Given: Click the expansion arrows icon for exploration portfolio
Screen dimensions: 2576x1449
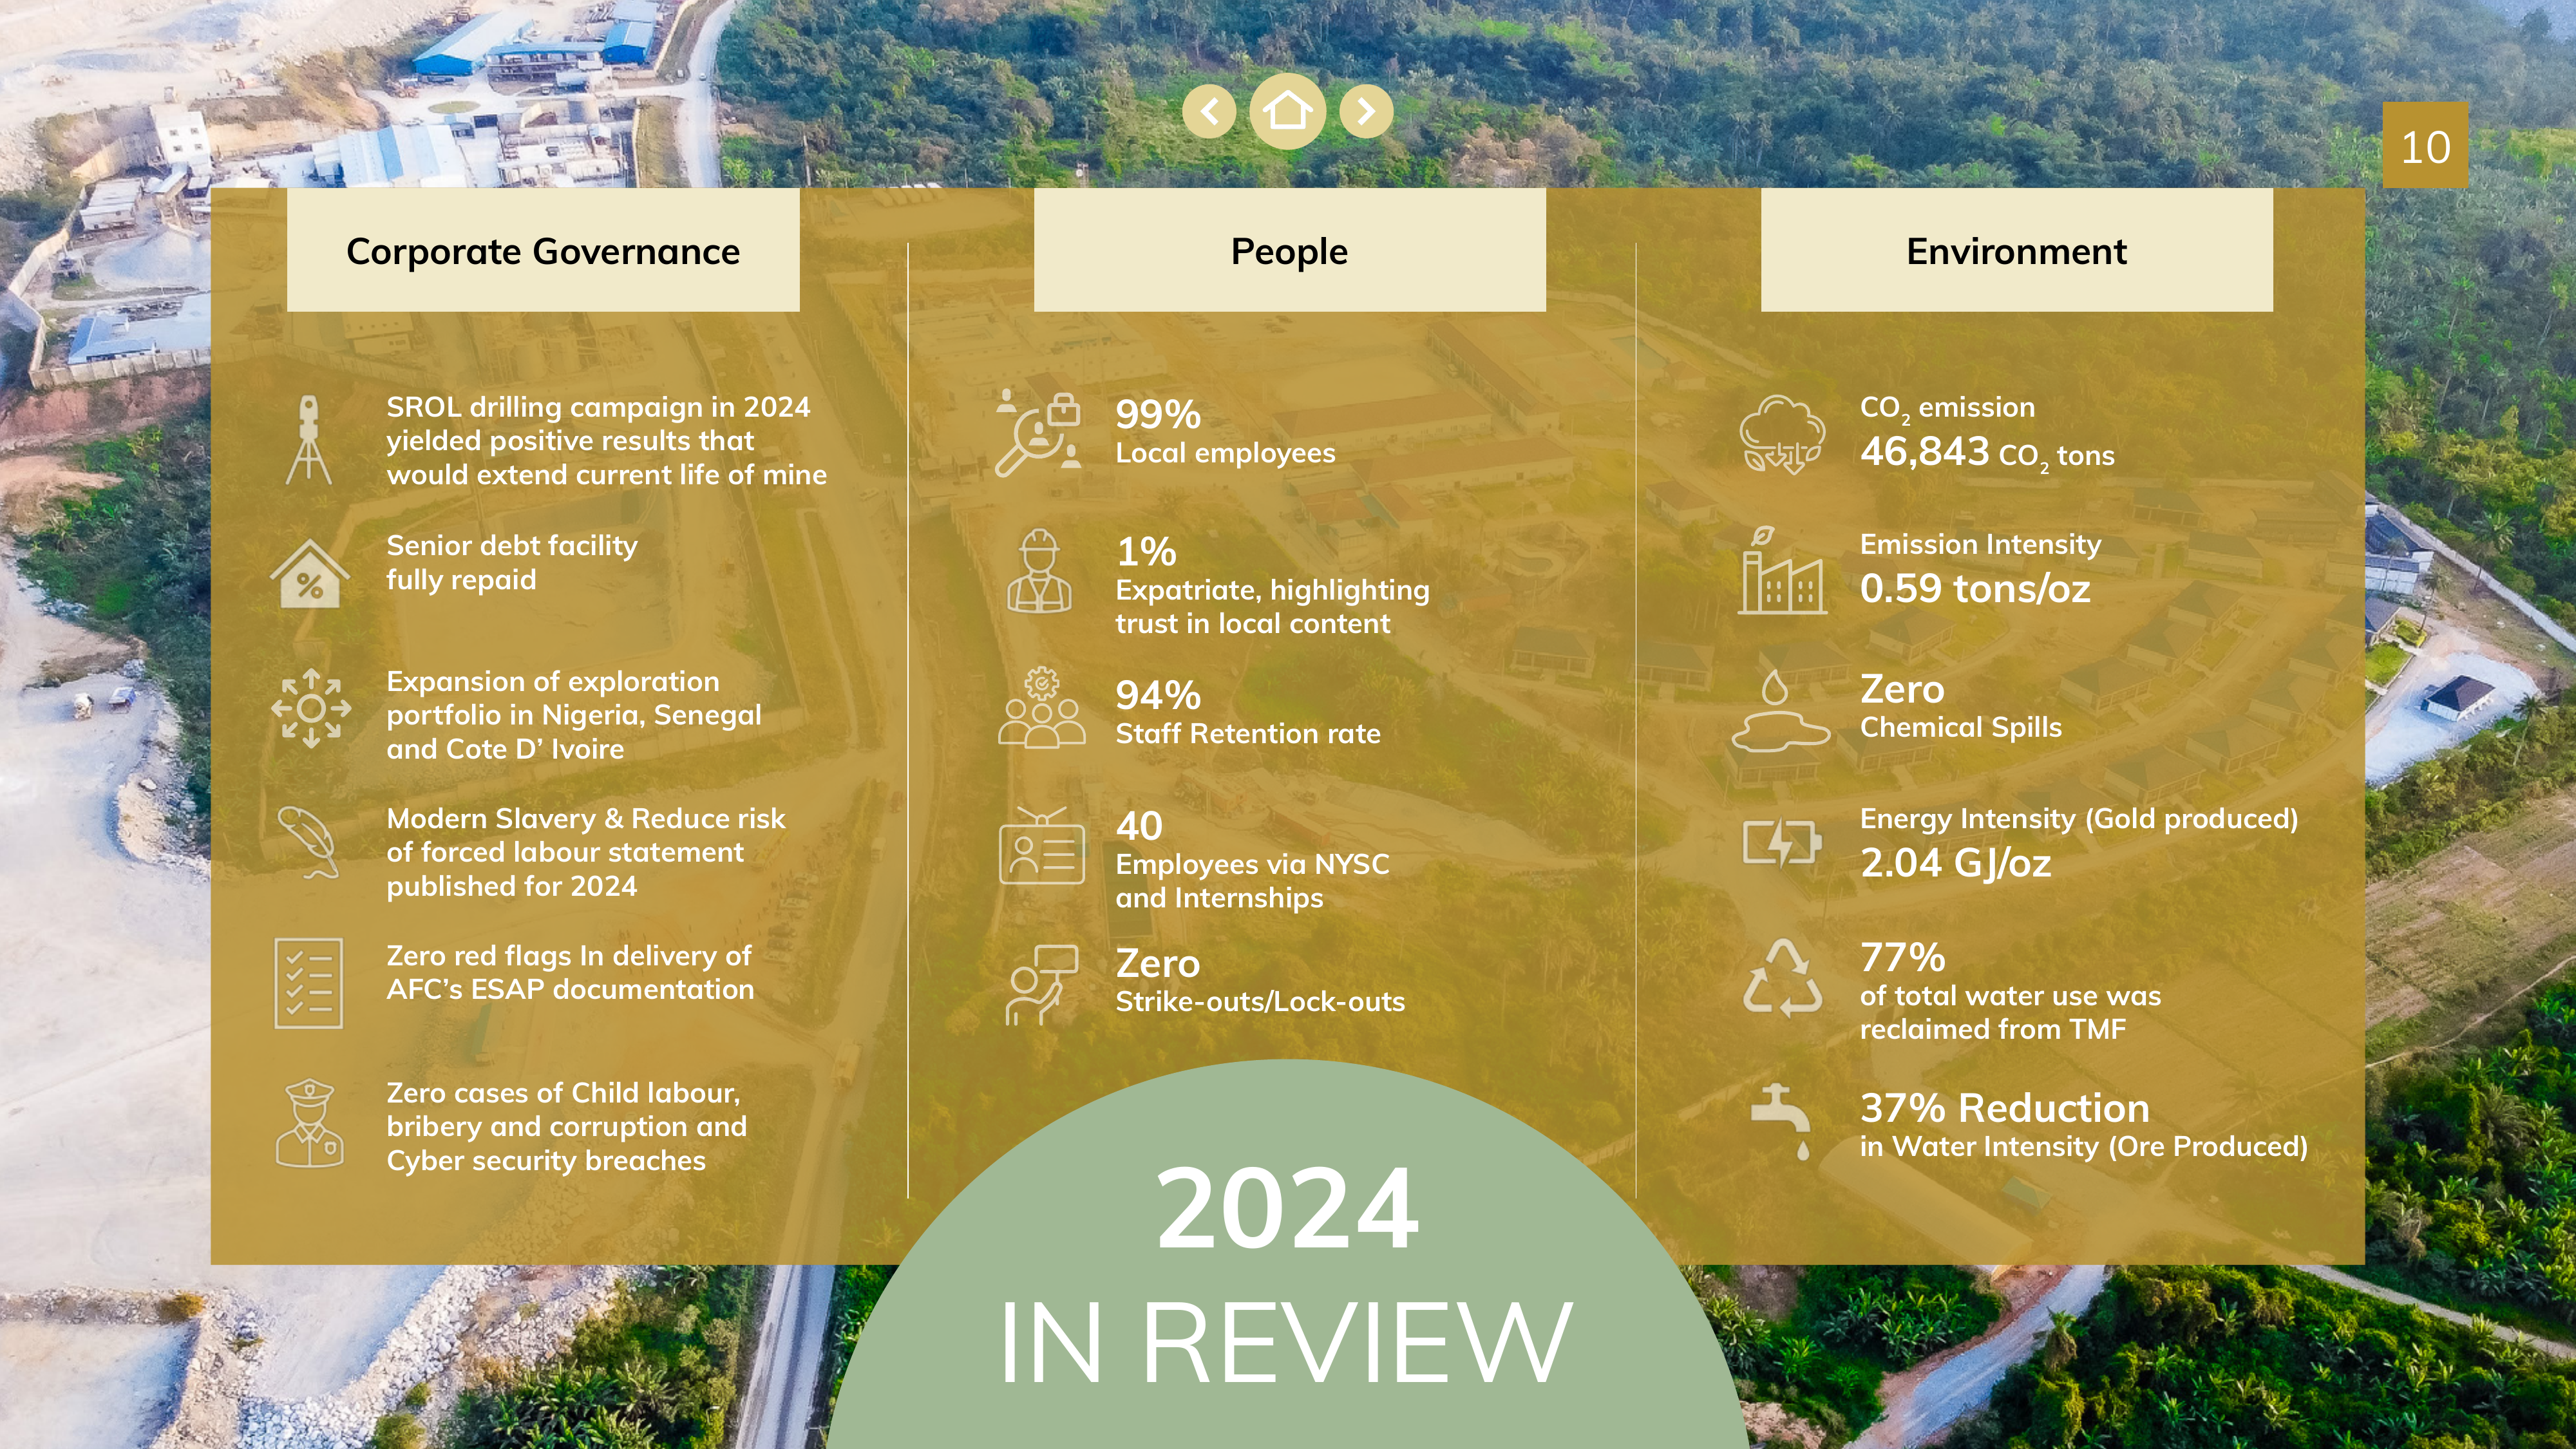Looking at the screenshot, I should (x=311, y=709).
